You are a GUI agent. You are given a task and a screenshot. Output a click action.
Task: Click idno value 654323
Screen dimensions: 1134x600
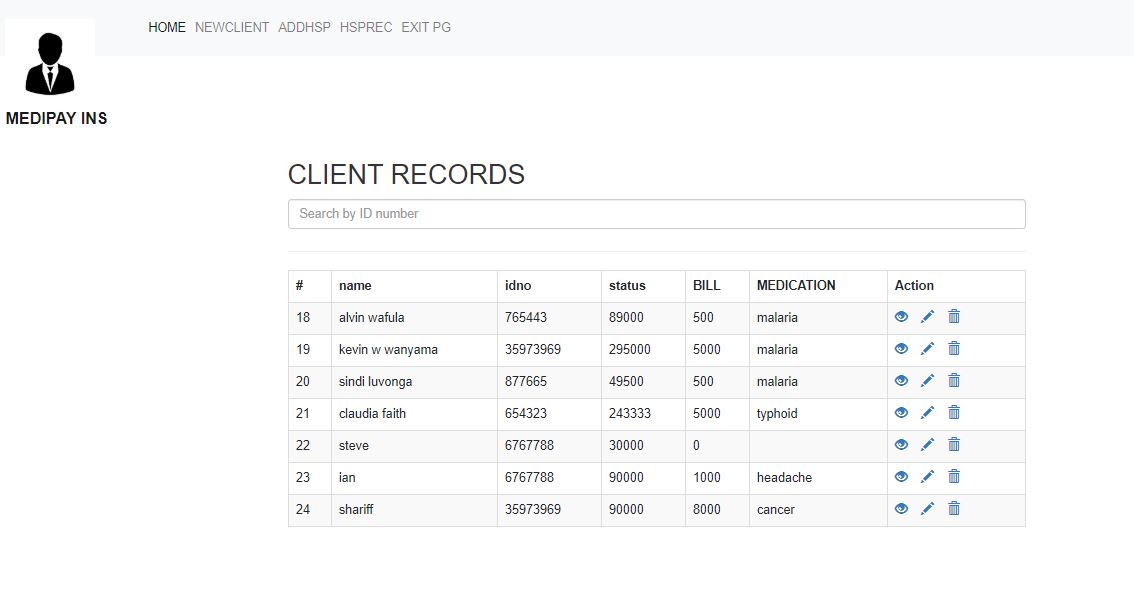[526, 413]
